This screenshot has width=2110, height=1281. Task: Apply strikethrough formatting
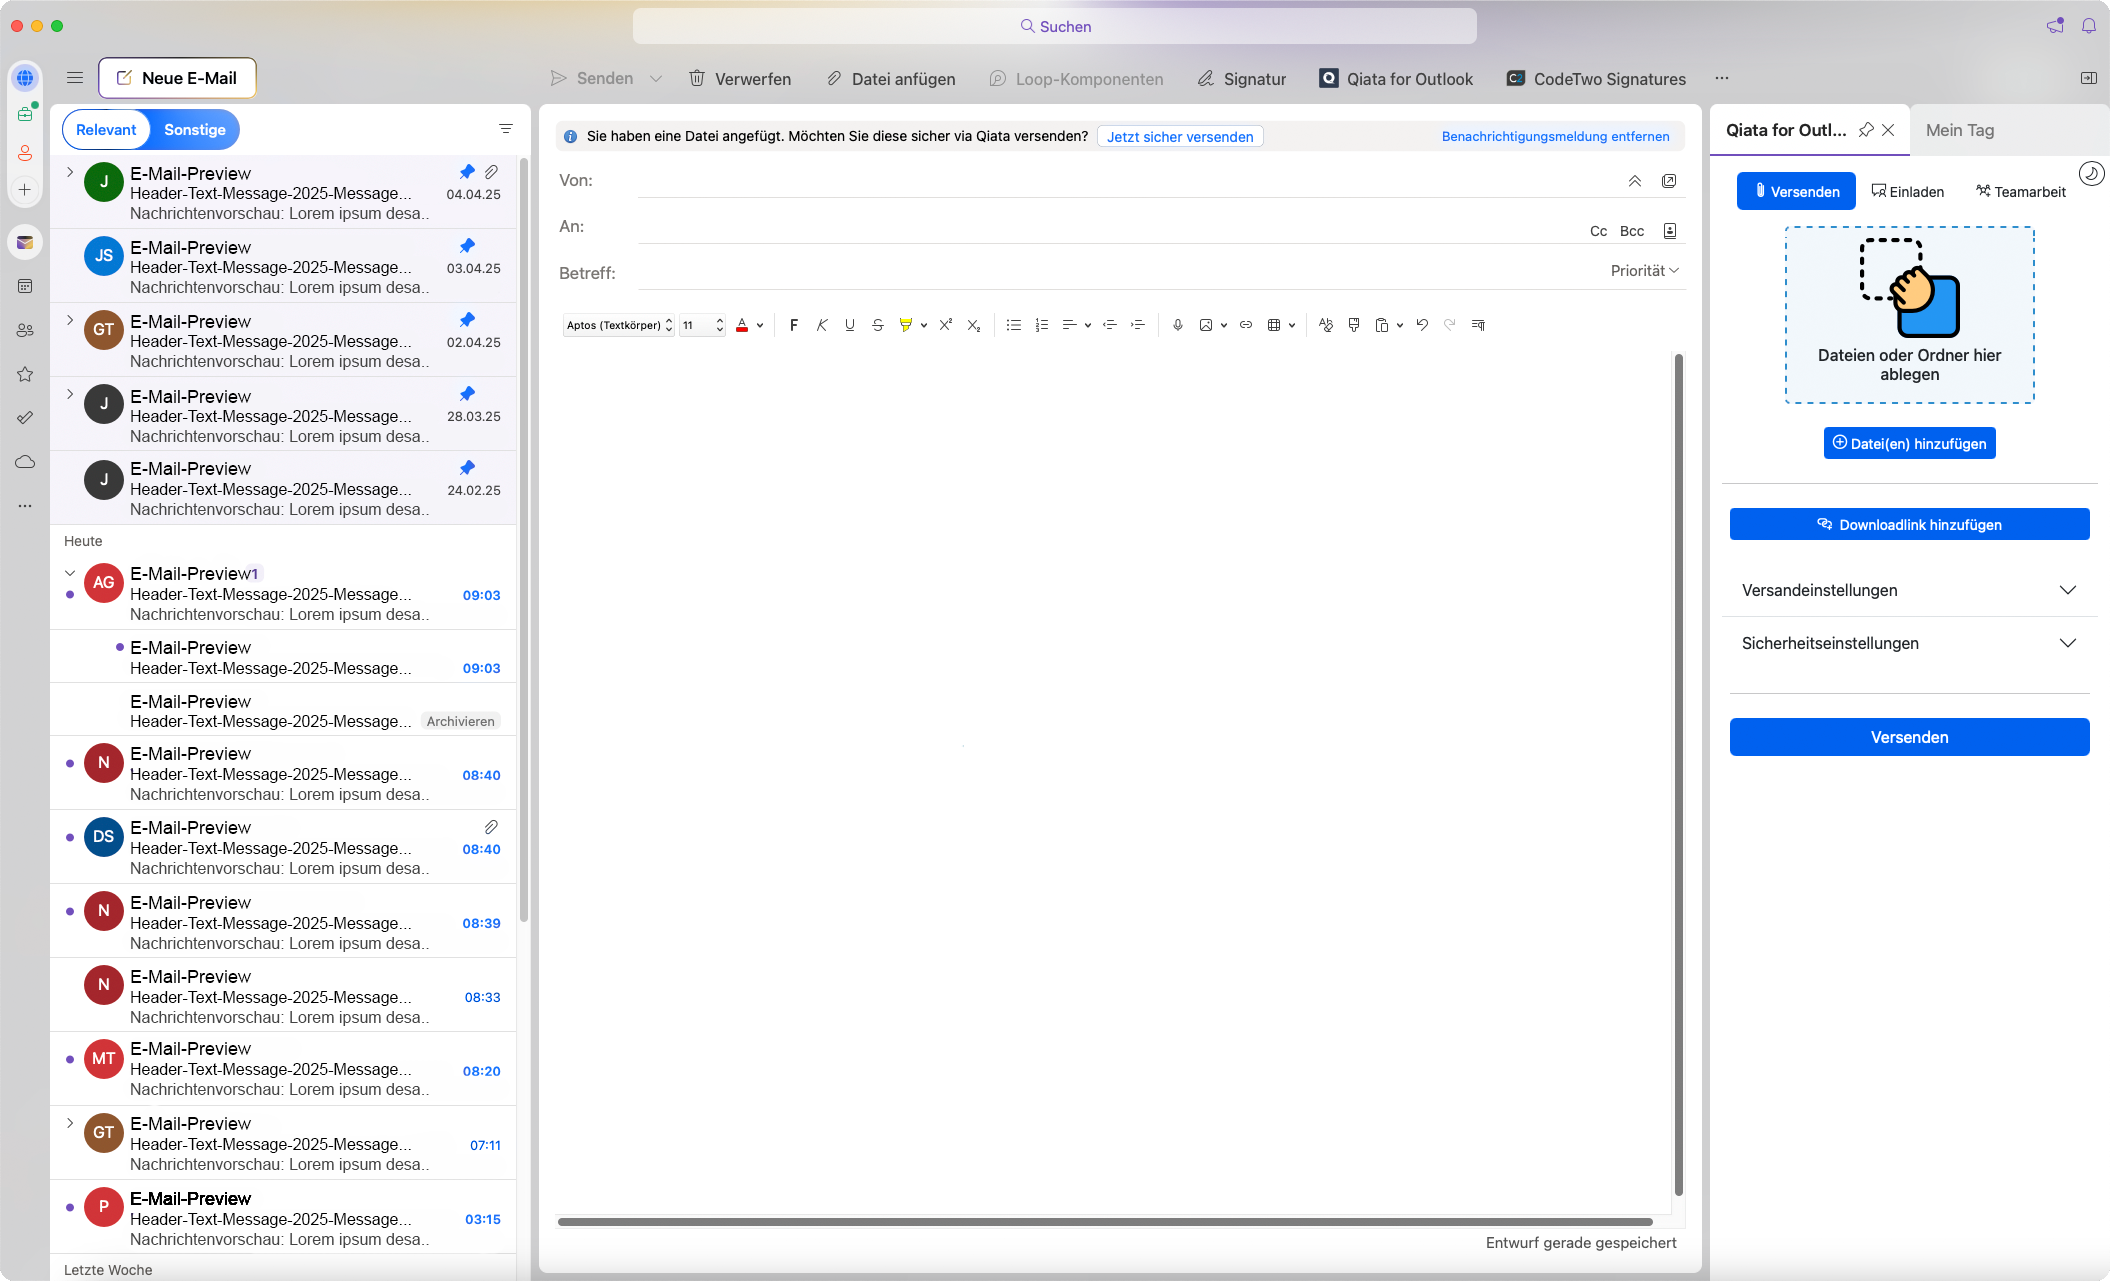pos(877,325)
